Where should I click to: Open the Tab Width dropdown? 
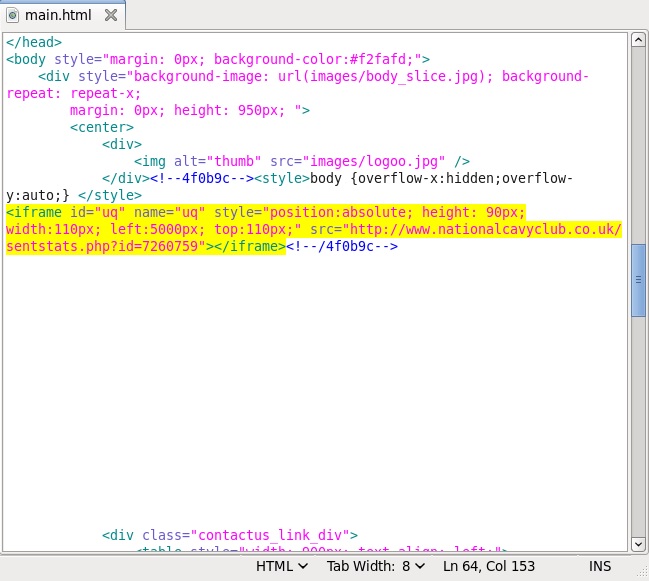coord(375,566)
